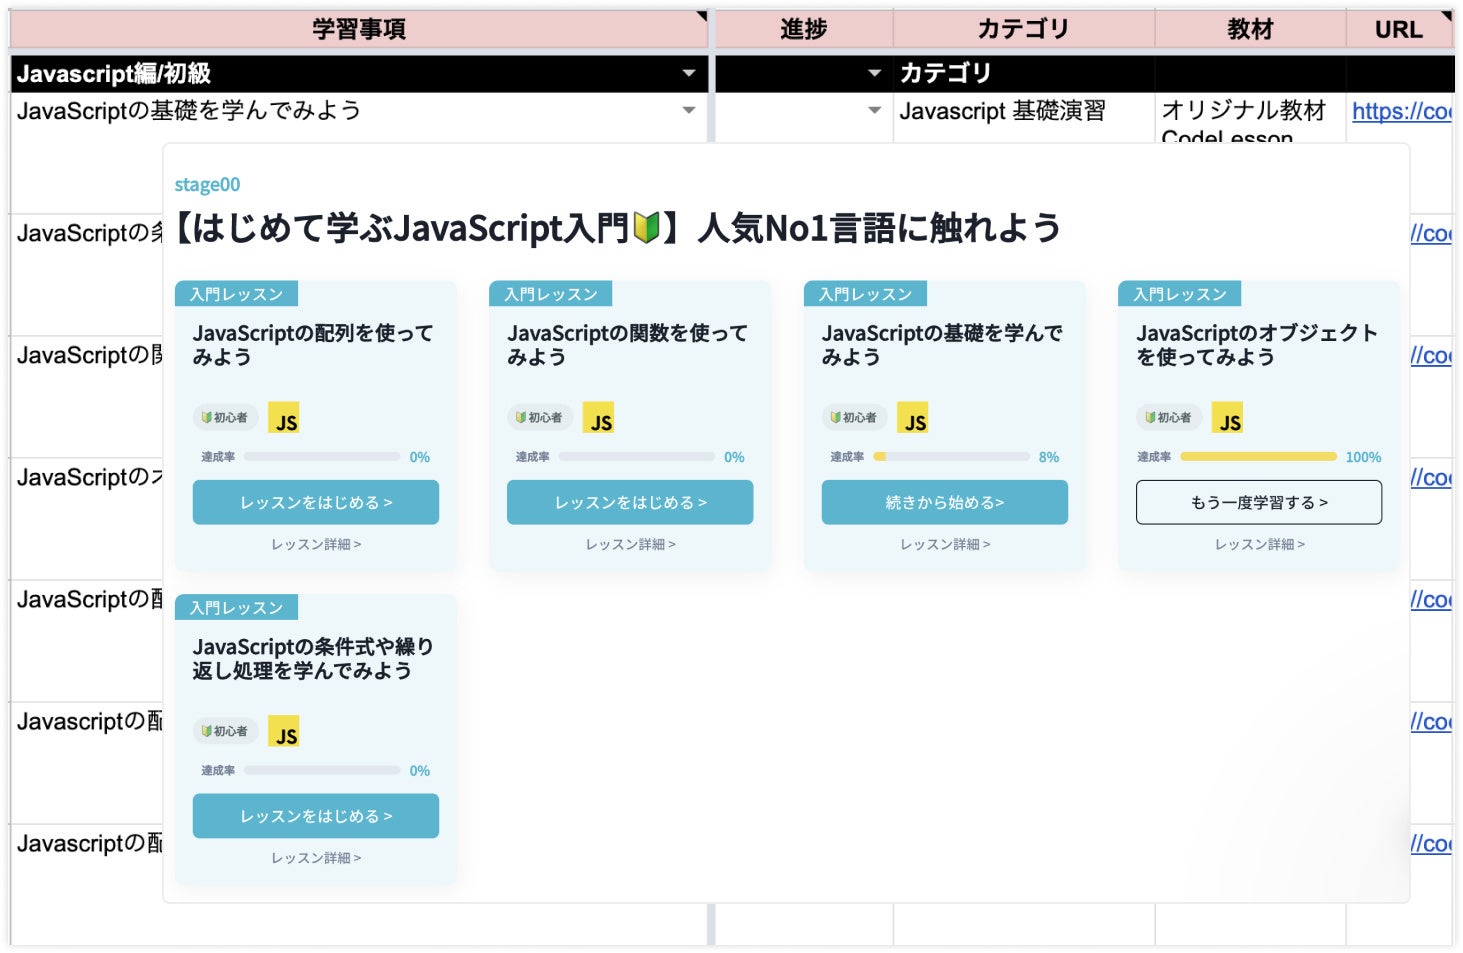Click the 入門レッスン tag on the 配列 card

[x=237, y=294]
